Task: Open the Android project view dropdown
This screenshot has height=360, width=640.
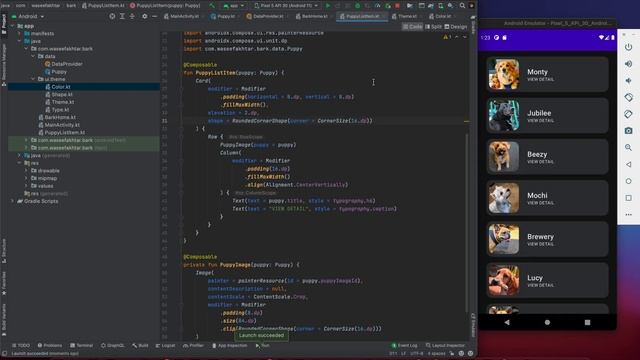Action: pos(28,16)
